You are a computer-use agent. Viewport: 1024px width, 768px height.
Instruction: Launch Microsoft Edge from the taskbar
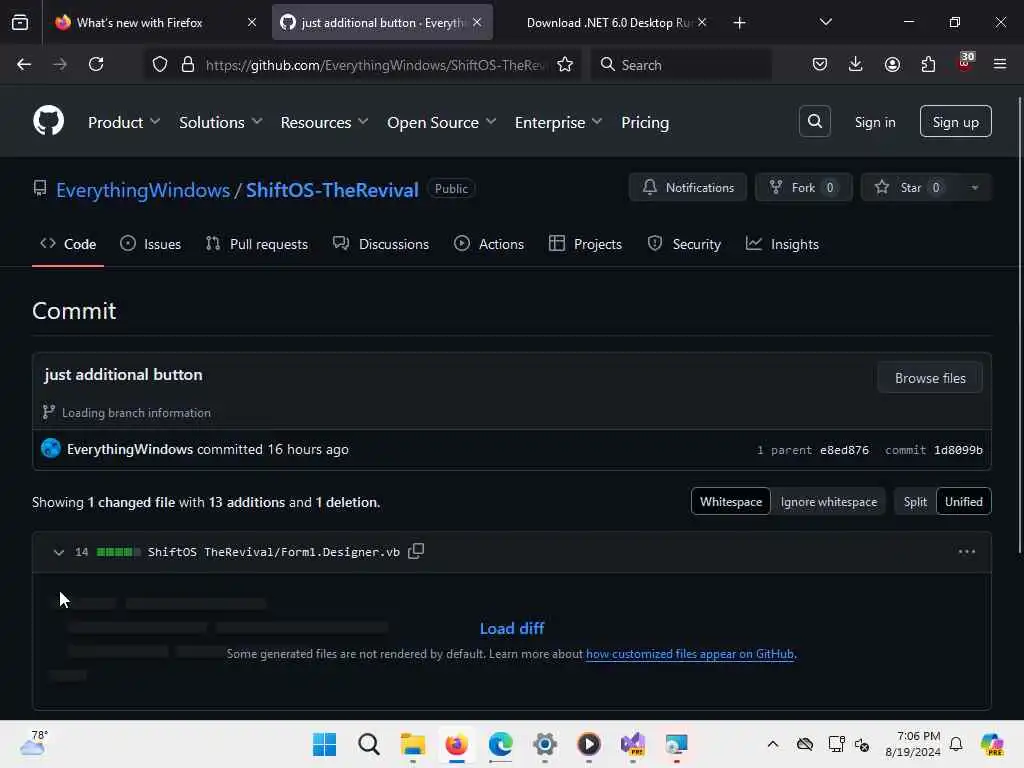[501, 744]
